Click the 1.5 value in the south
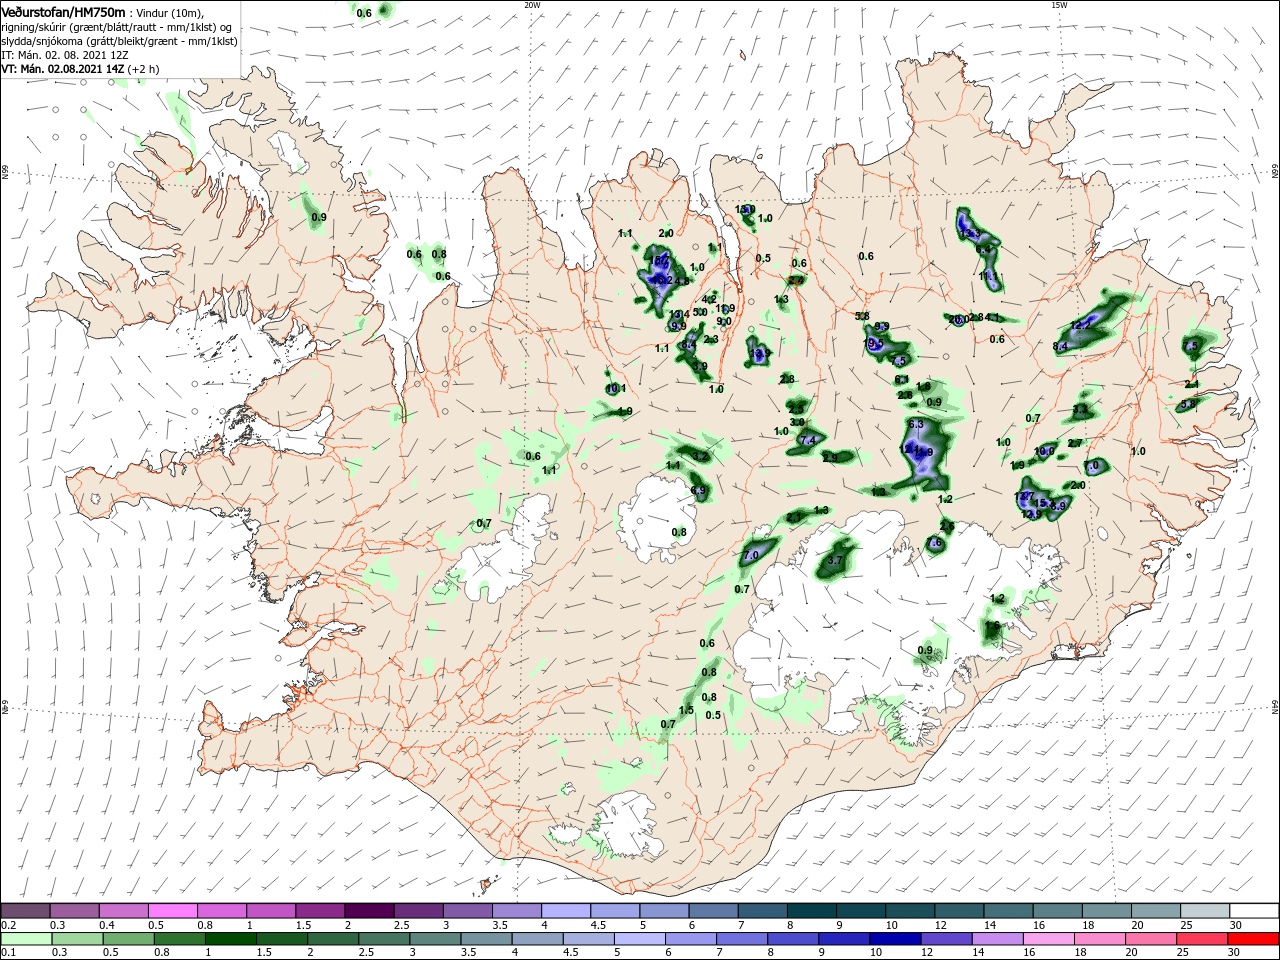1280x960 pixels. pos(686,710)
